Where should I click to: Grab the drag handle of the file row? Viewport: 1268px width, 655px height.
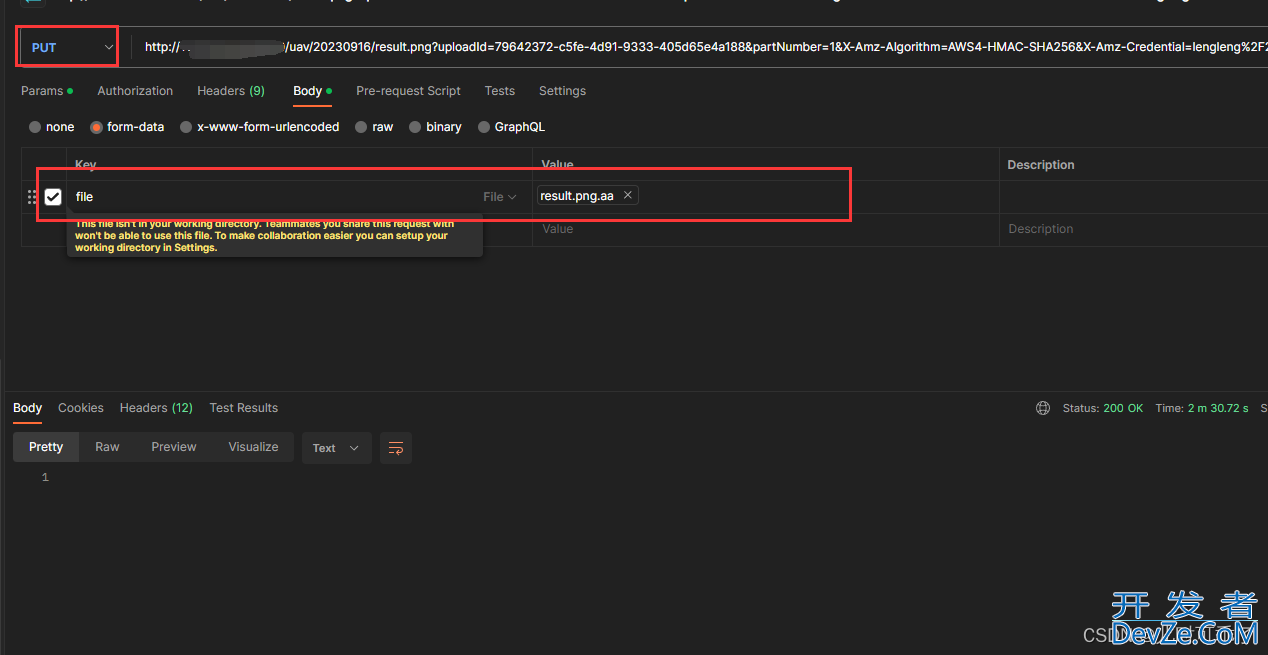tap(32, 197)
